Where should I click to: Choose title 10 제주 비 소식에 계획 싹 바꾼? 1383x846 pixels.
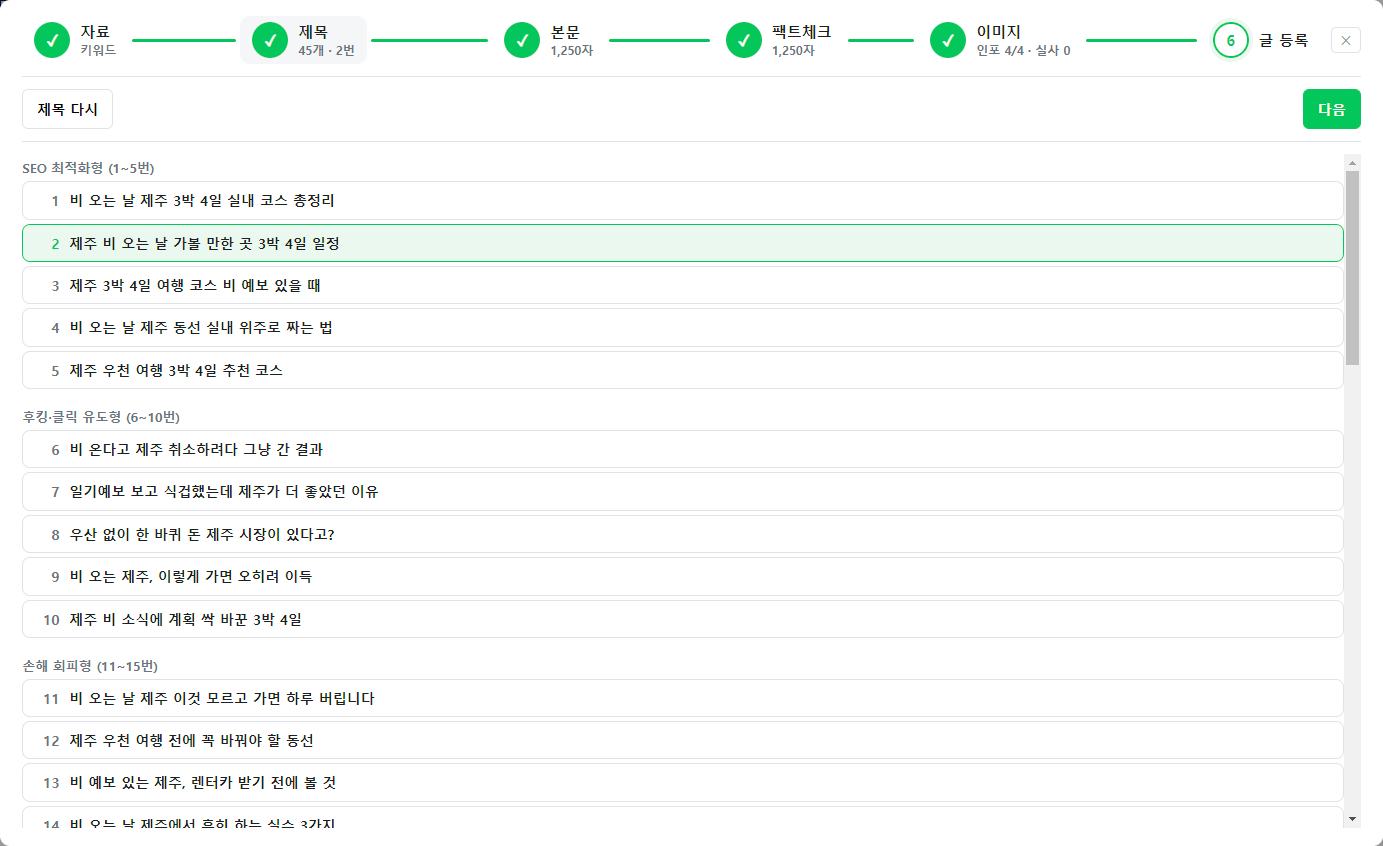[x=682, y=619]
